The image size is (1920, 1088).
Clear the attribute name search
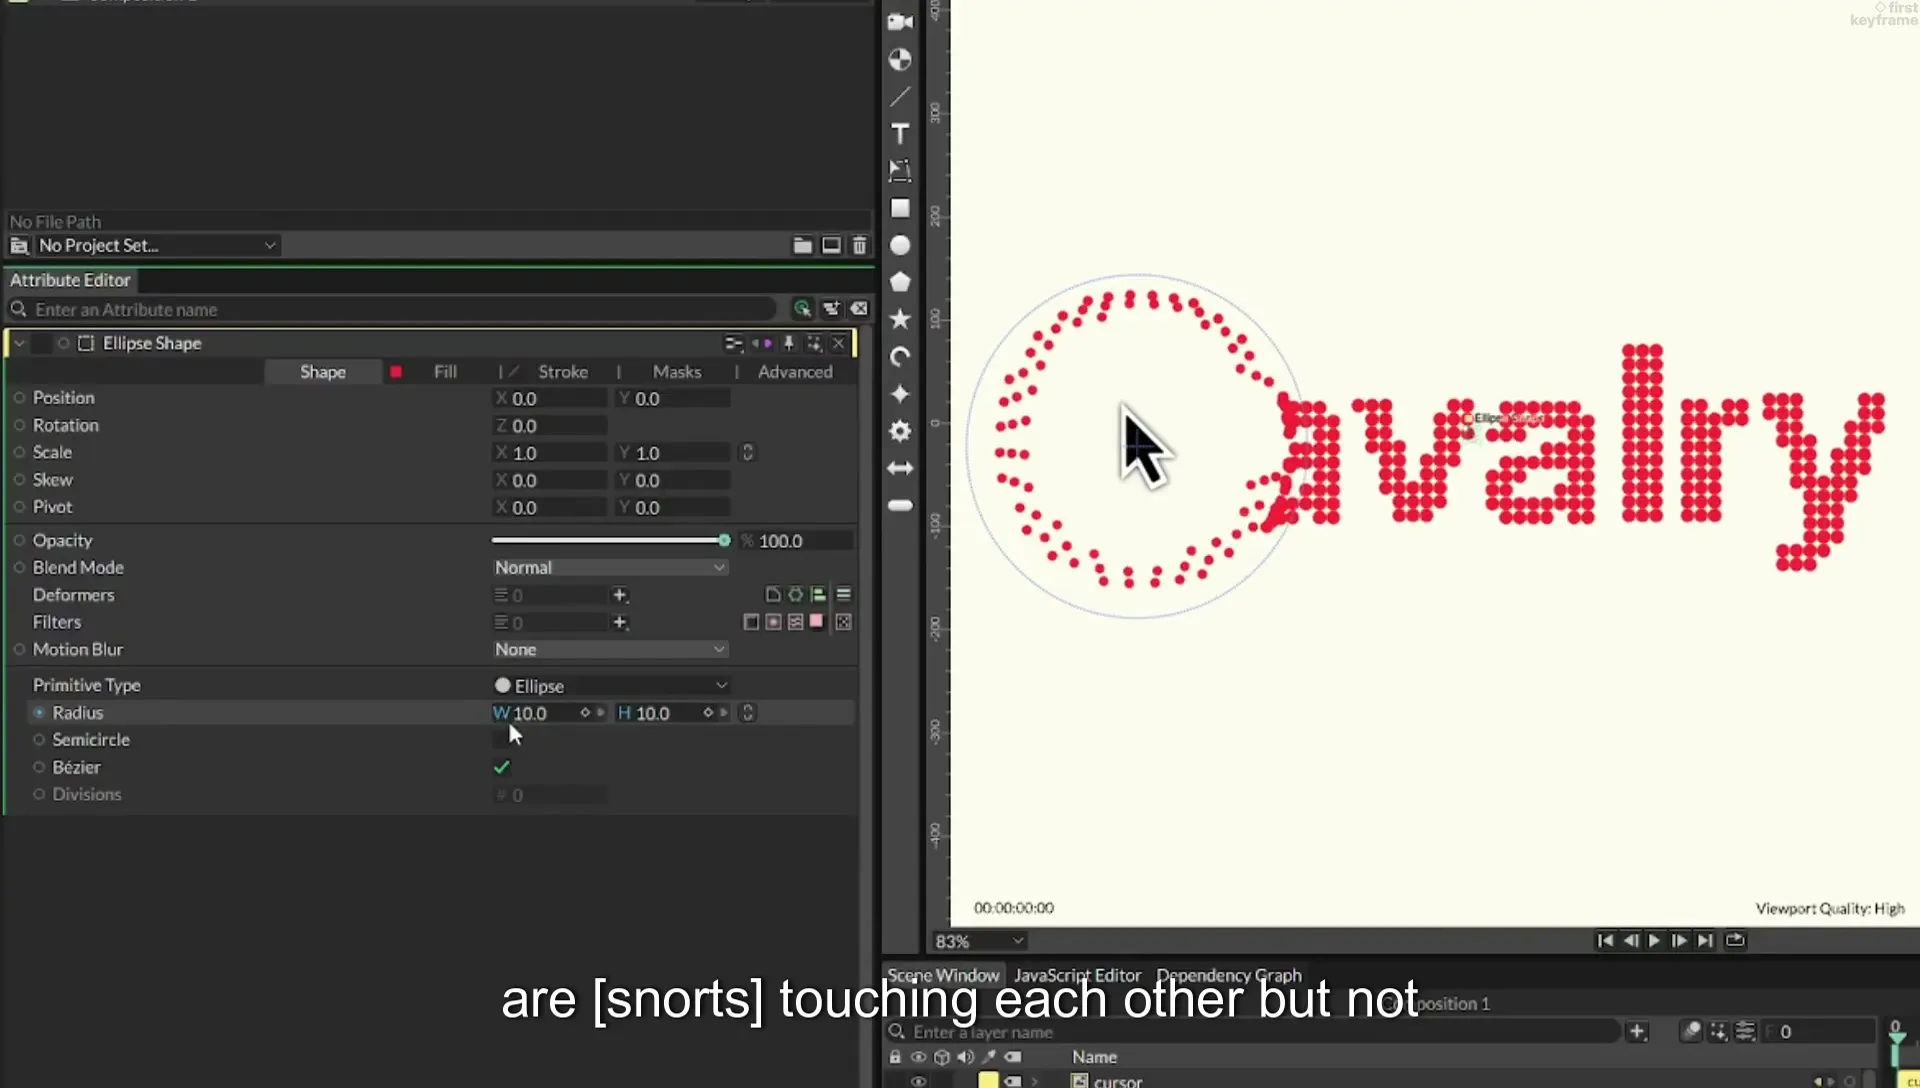coord(859,309)
